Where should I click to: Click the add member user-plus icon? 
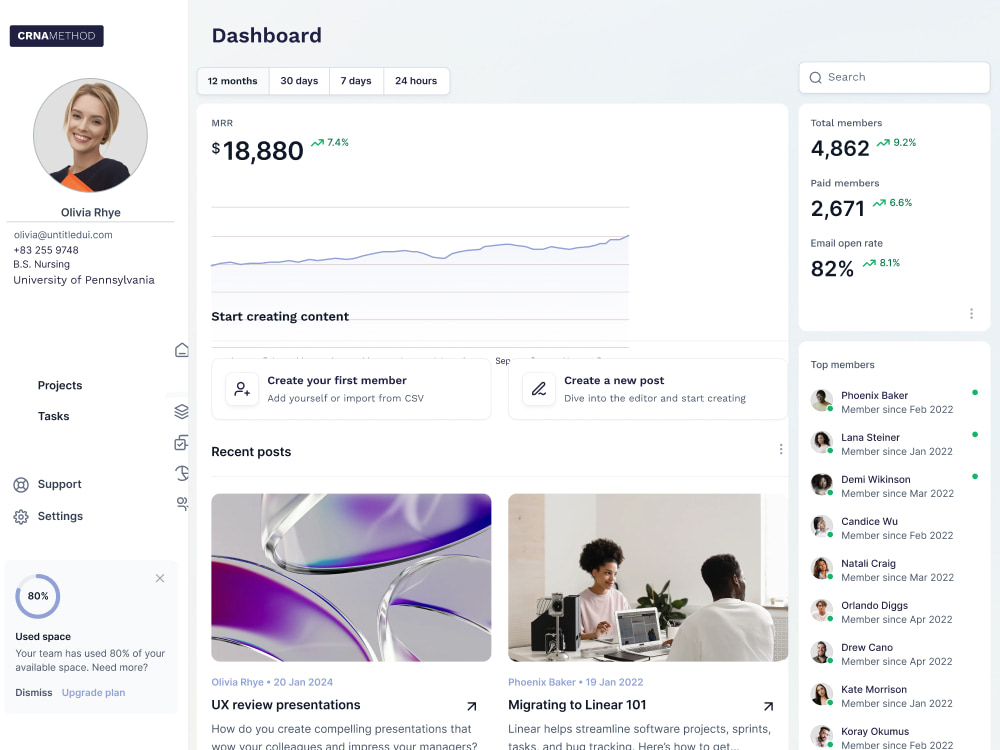(x=242, y=389)
